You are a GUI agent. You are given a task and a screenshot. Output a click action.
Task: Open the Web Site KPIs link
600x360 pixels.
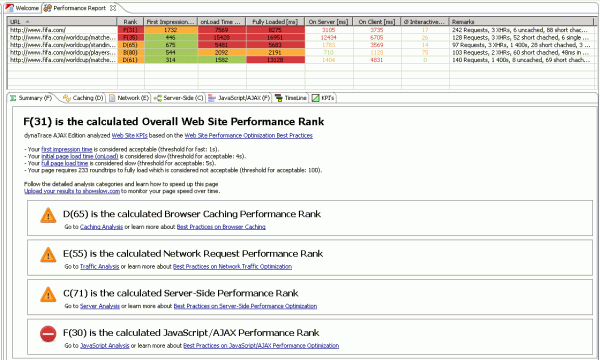click(x=129, y=135)
